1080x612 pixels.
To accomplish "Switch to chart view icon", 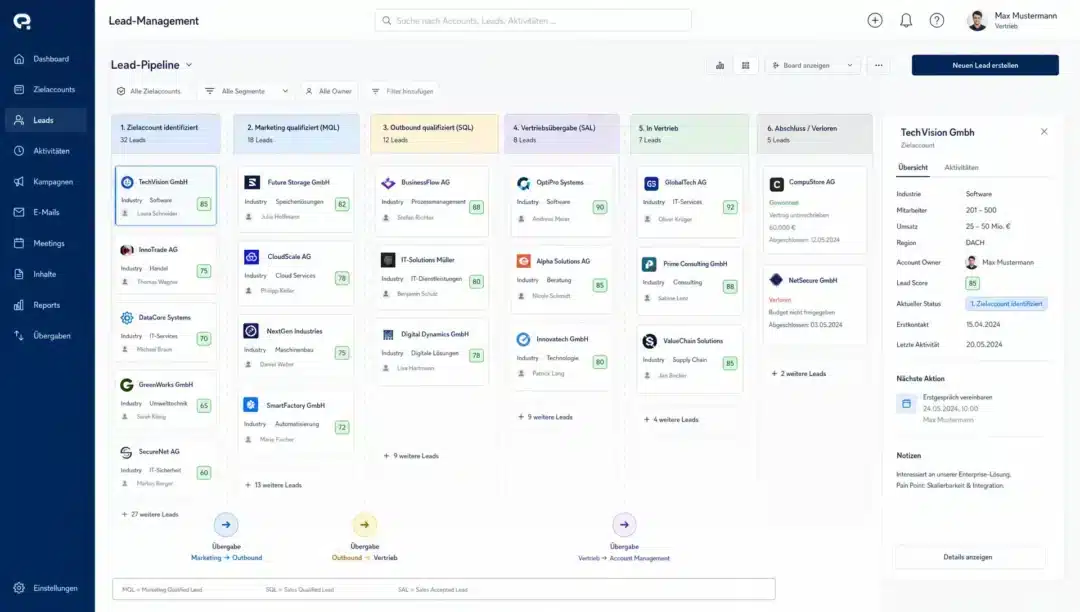I will (x=720, y=65).
